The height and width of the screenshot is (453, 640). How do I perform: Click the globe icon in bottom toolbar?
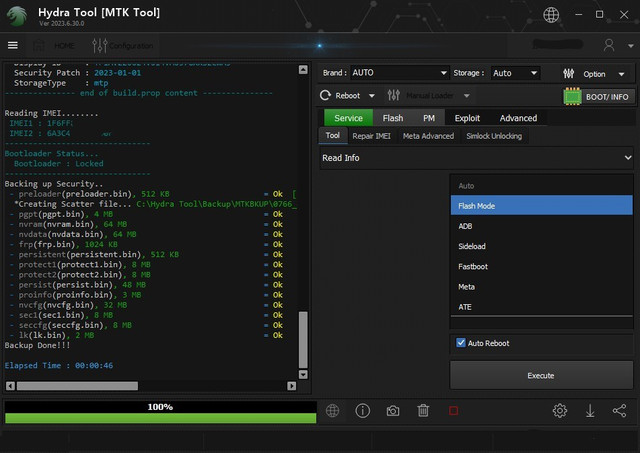tap(332, 411)
